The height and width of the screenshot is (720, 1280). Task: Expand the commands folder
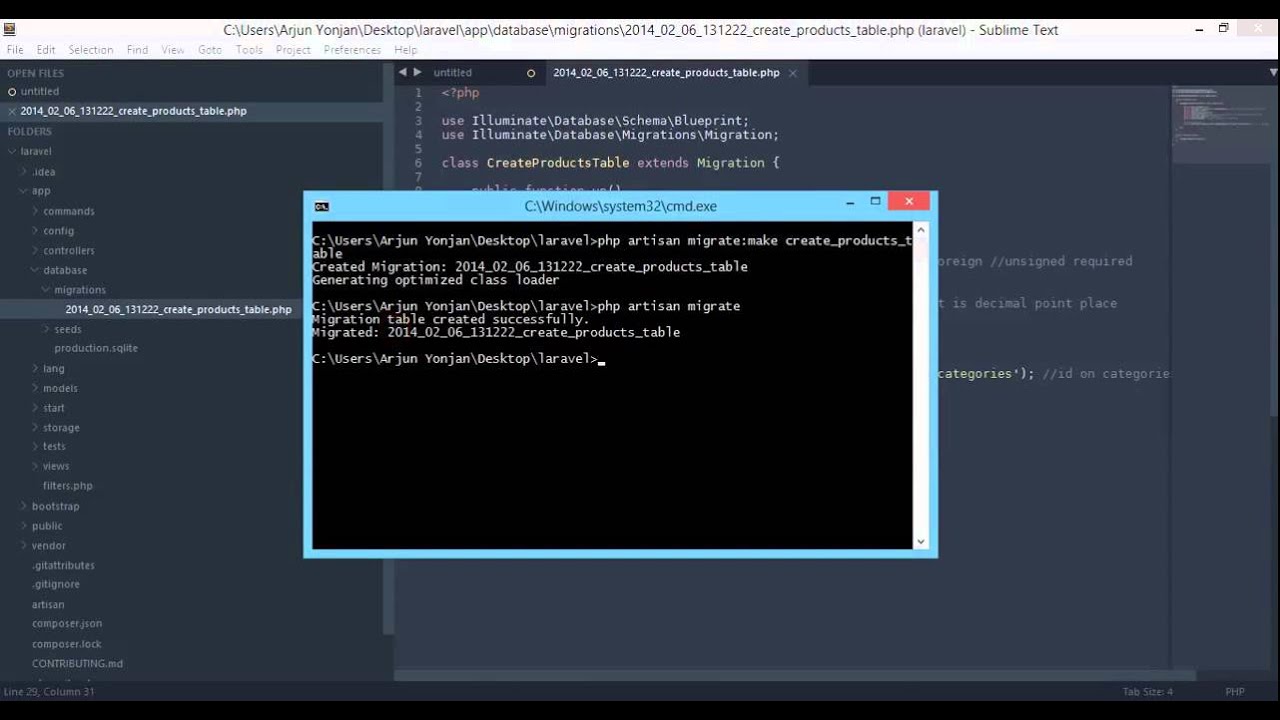pos(35,211)
